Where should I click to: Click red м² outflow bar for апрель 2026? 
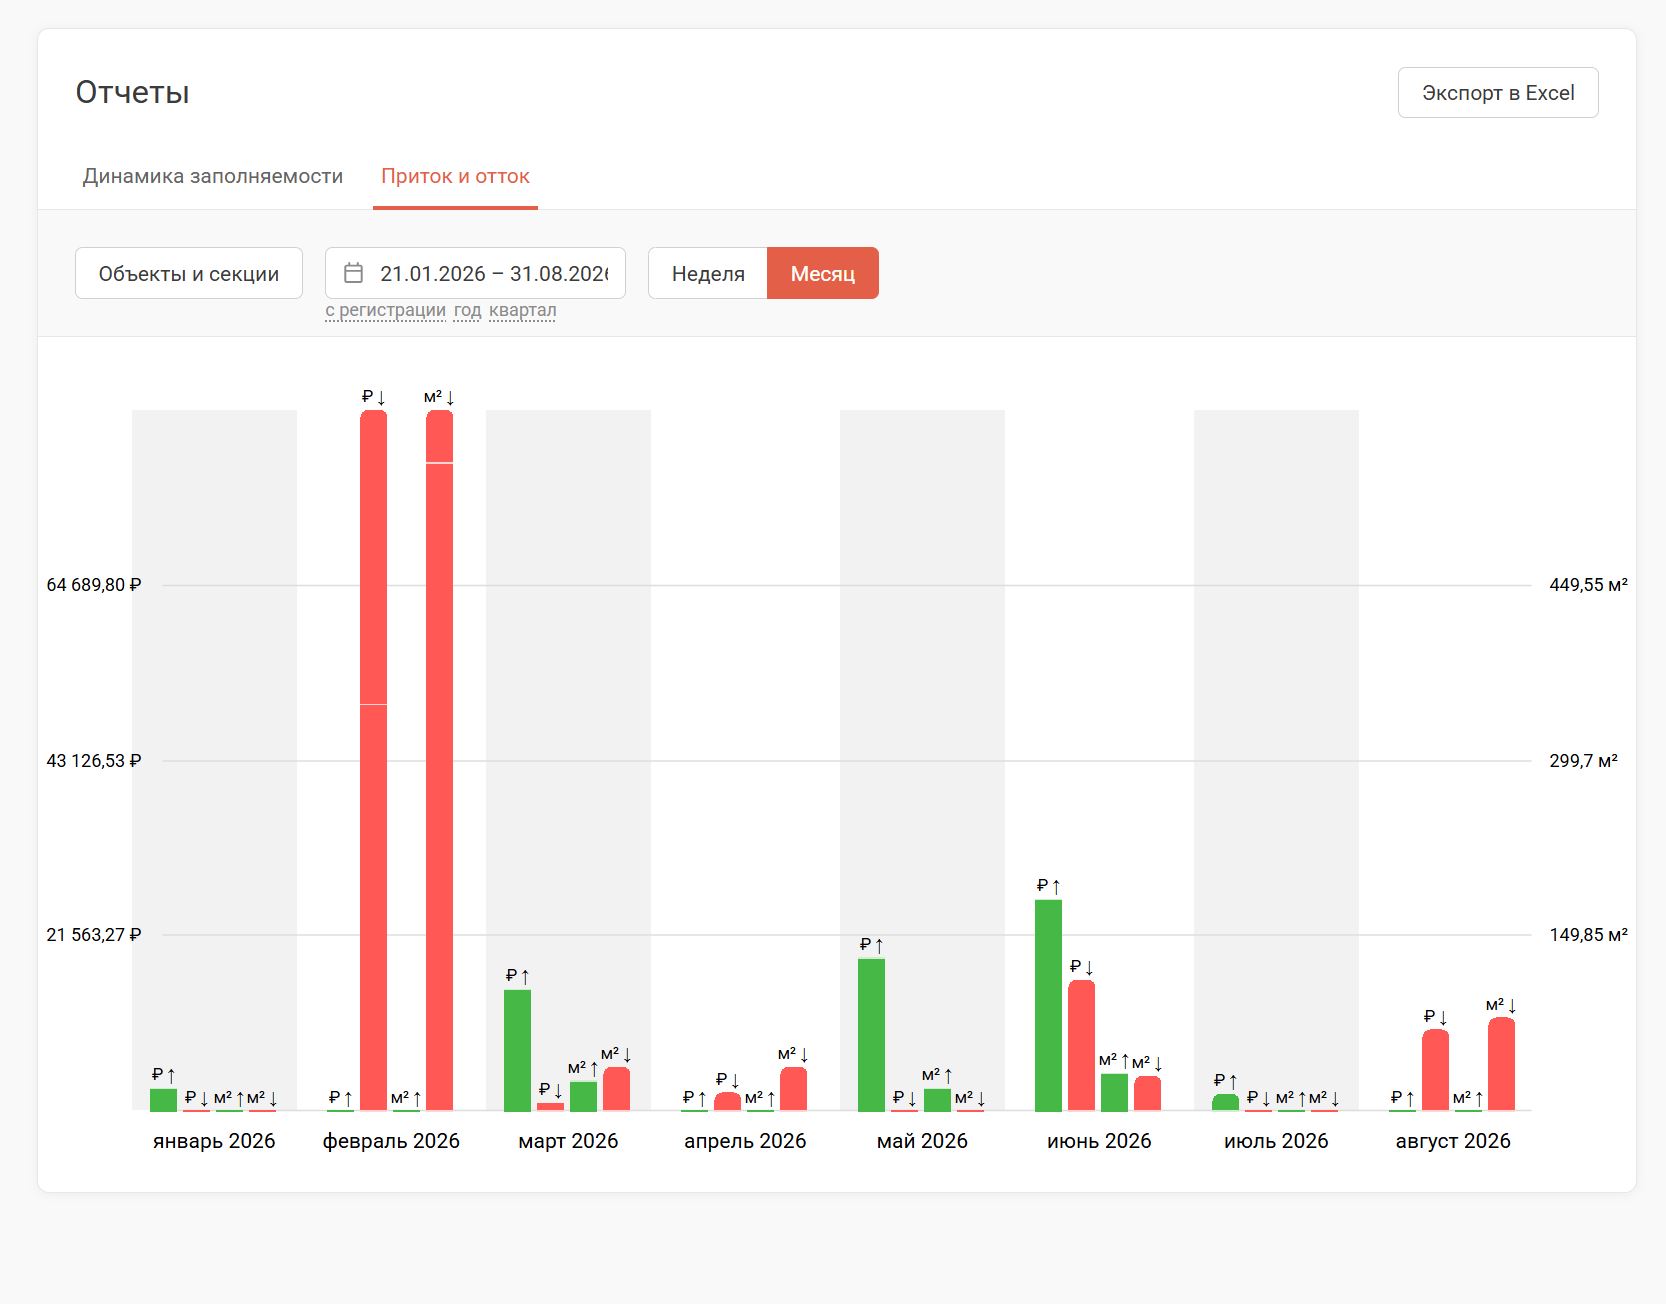794,1089
